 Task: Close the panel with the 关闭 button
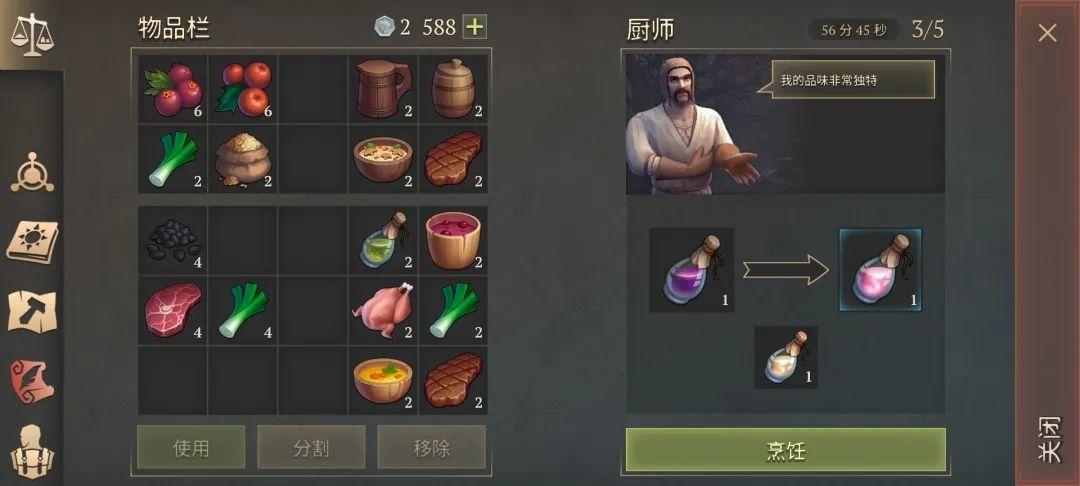pyautogui.click(x=1048, y=243)
